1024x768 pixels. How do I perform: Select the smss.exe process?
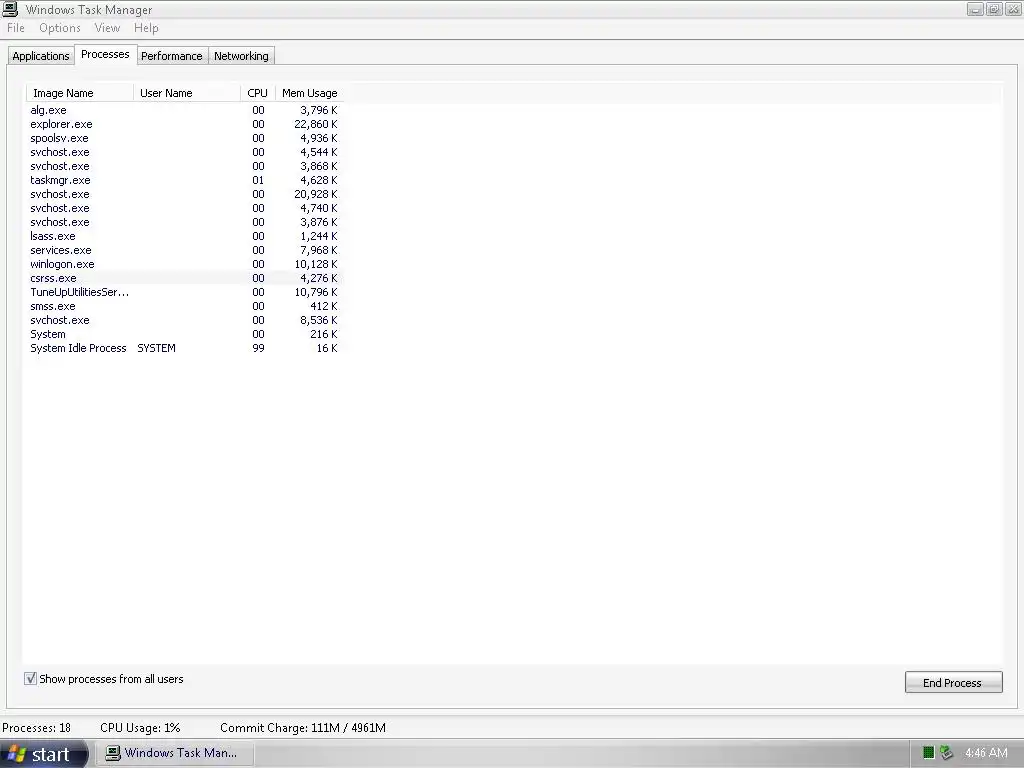[184, 306]
